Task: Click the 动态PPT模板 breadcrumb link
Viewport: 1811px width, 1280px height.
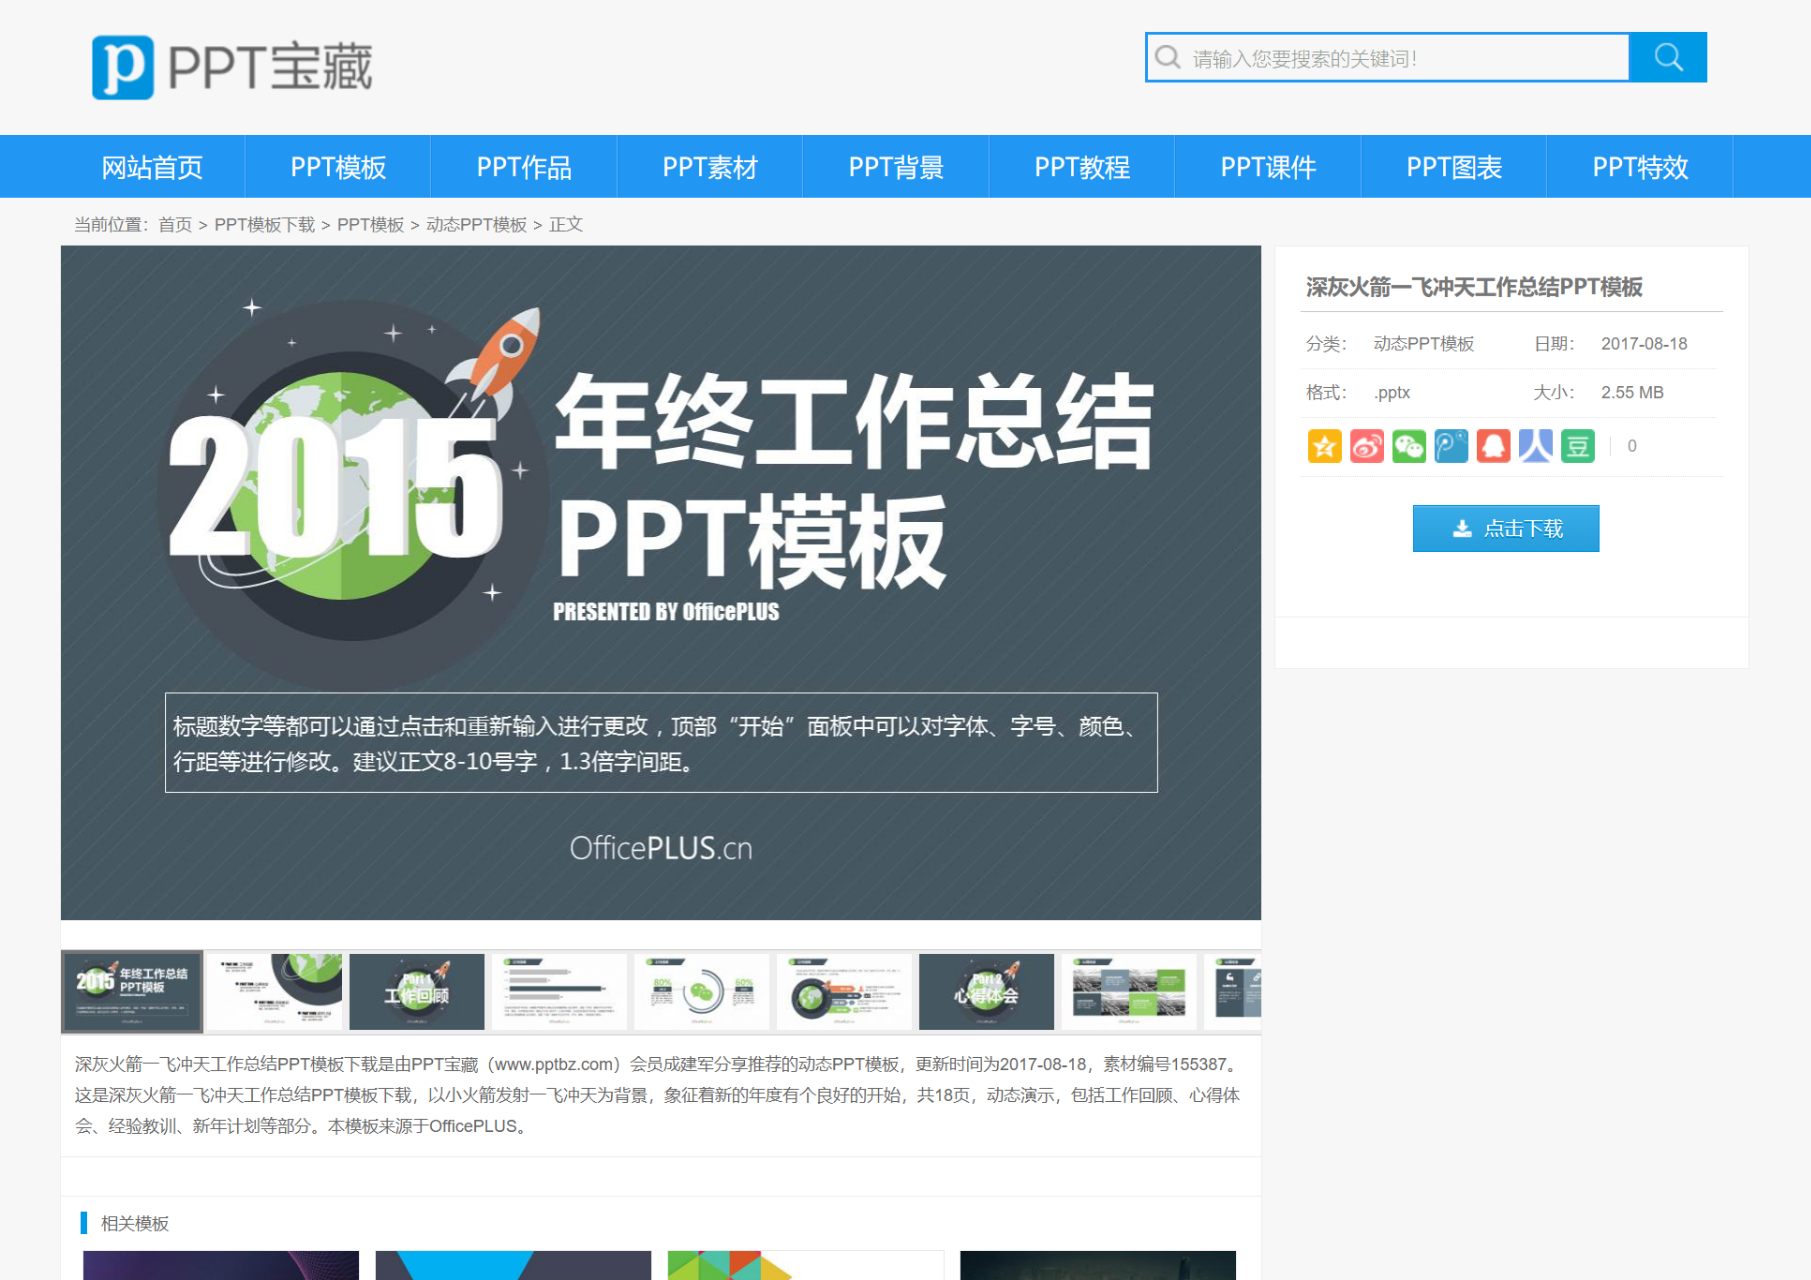Action: (x=476, y=225)
